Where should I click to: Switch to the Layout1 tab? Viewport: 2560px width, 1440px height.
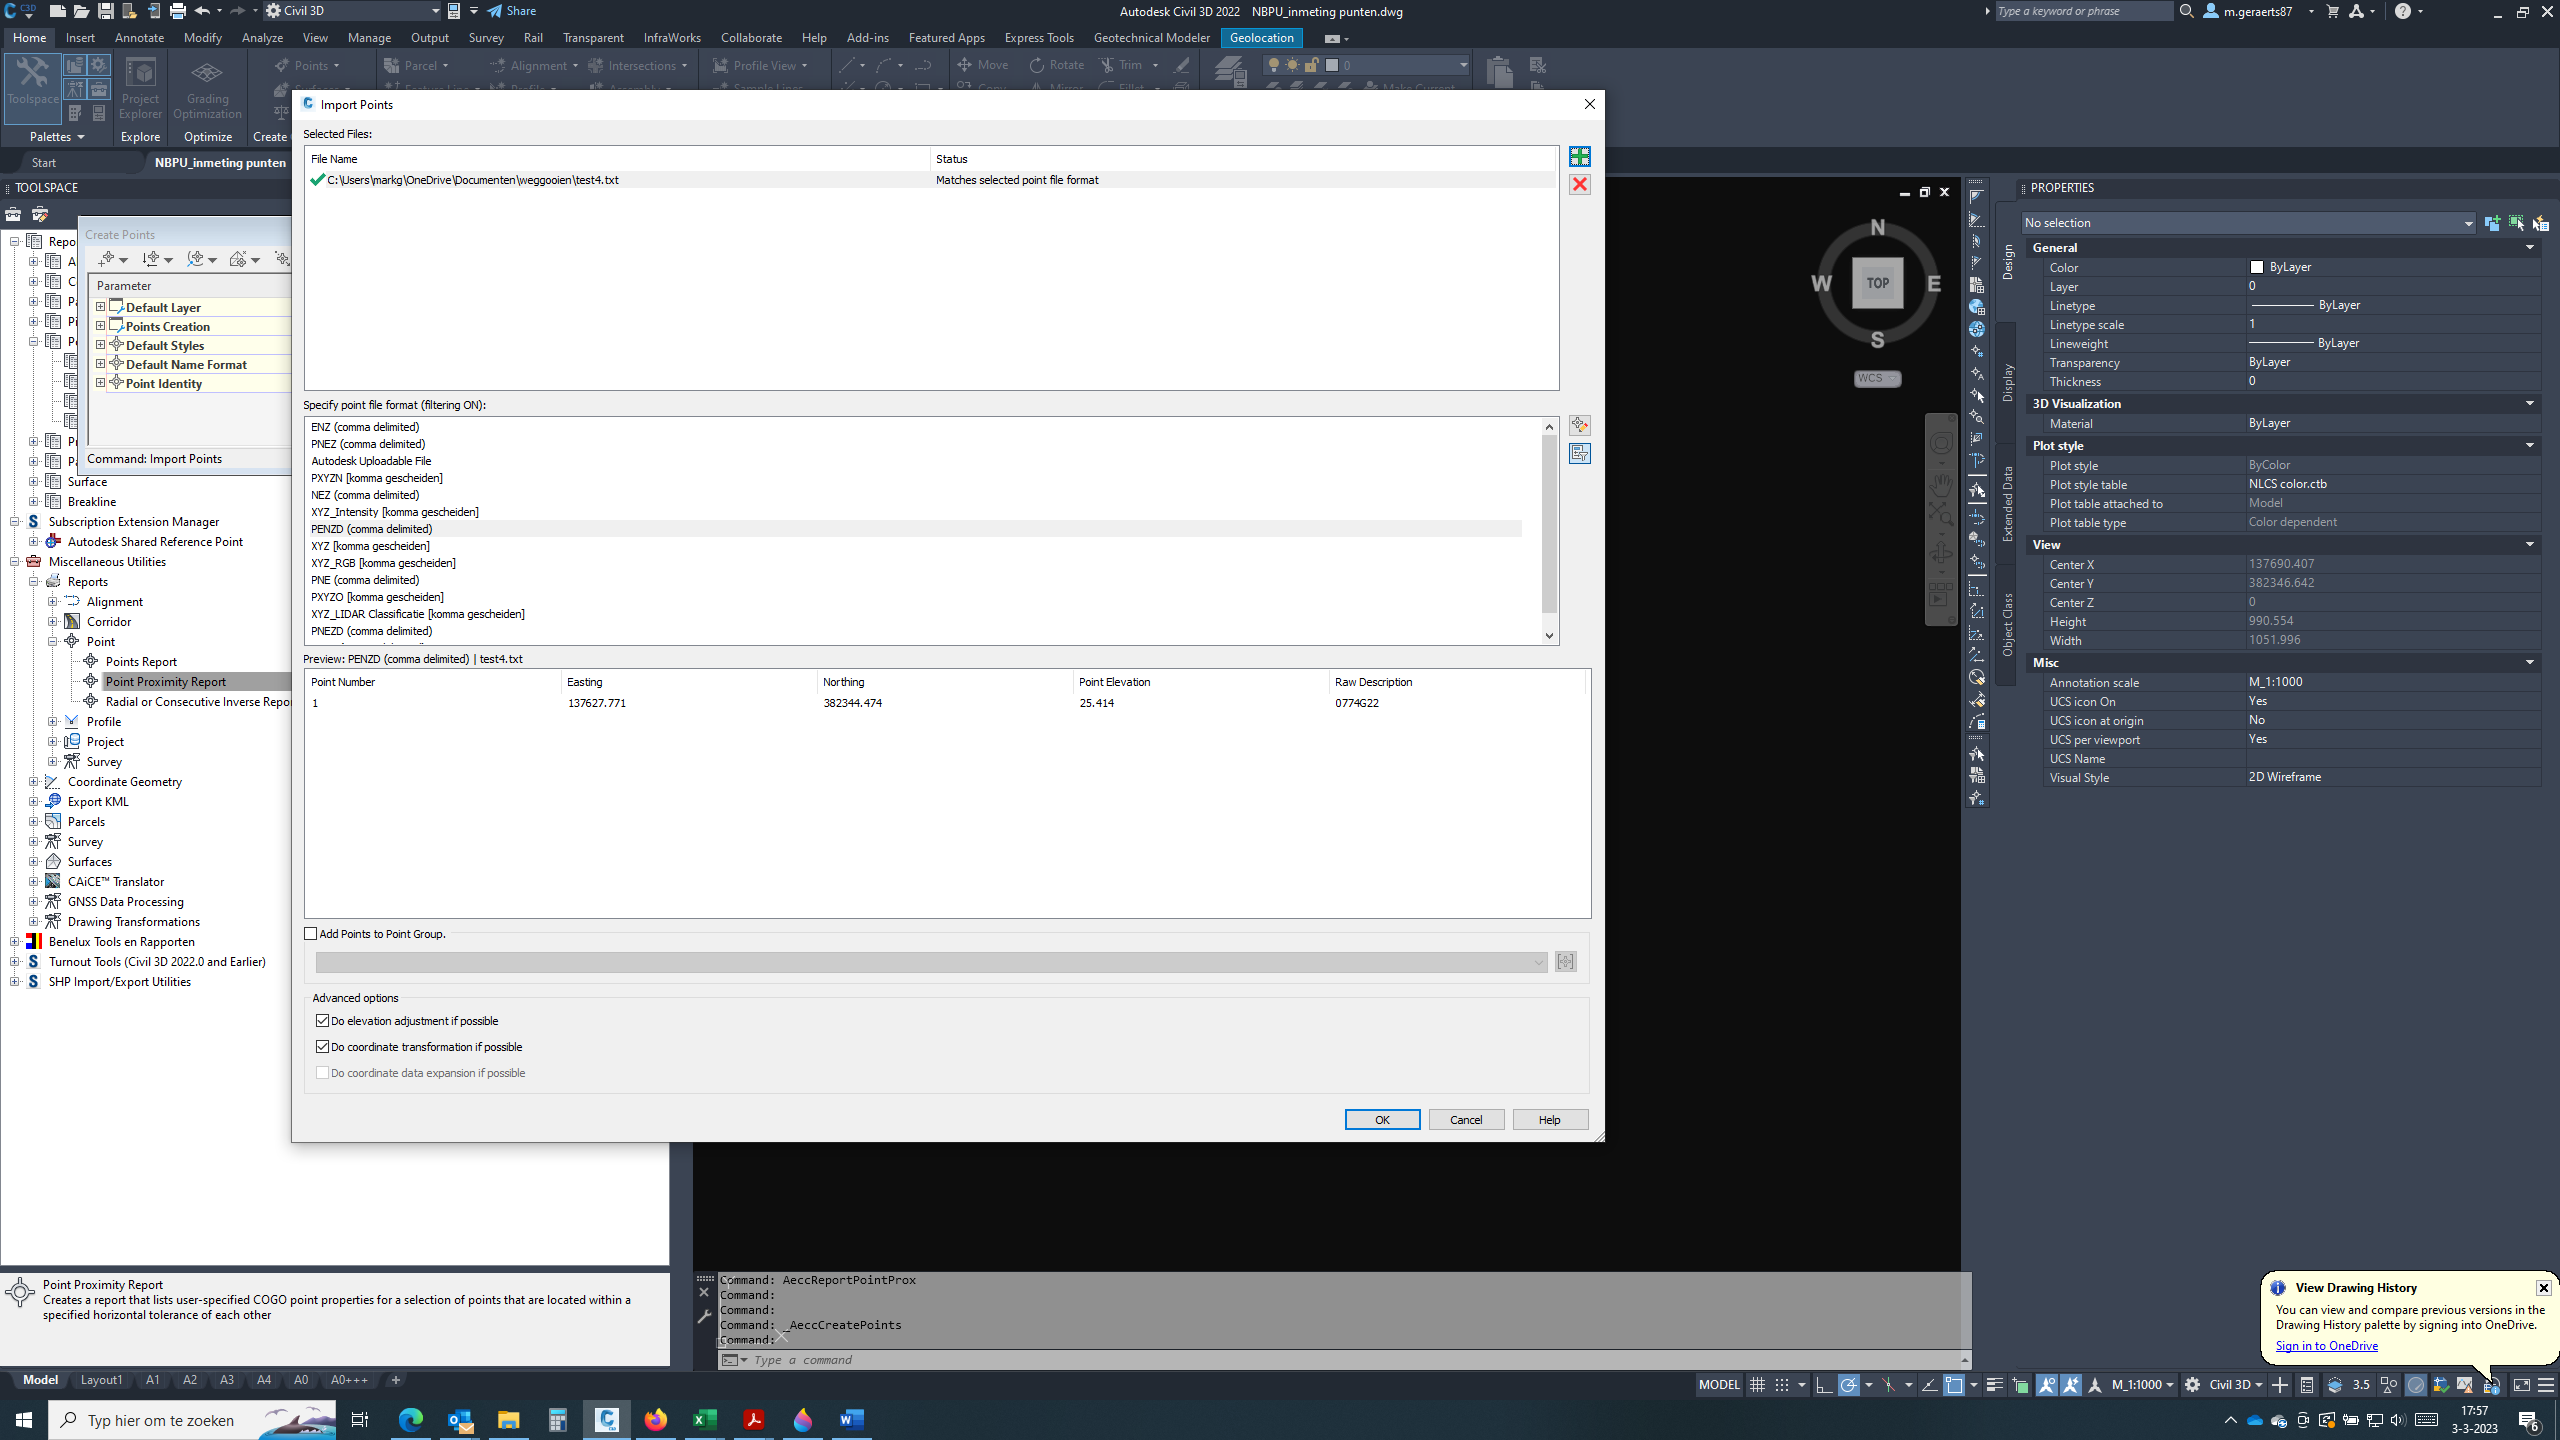[101, 1379]
